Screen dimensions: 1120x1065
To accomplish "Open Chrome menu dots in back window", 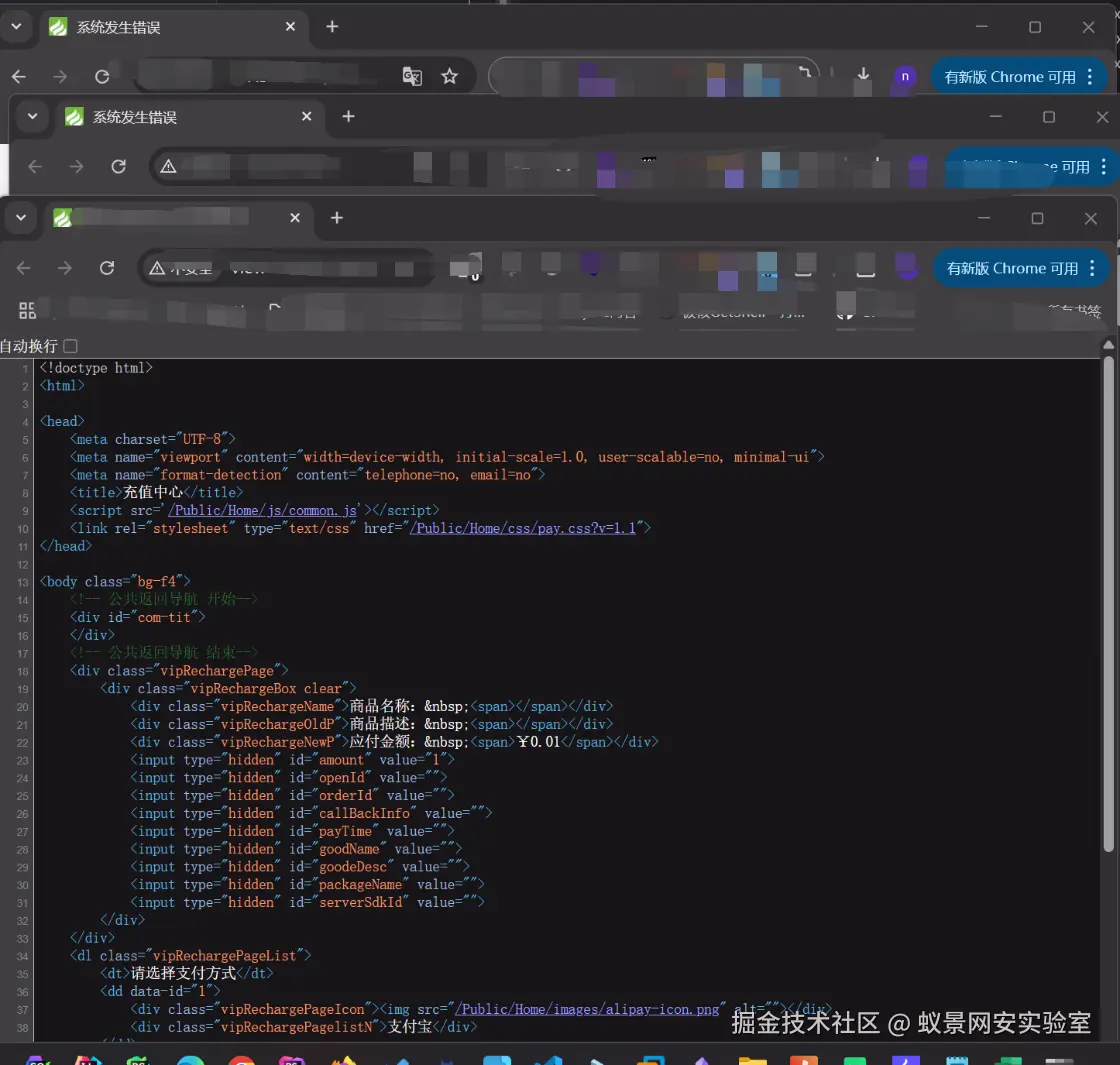I will click(1090, 77).
